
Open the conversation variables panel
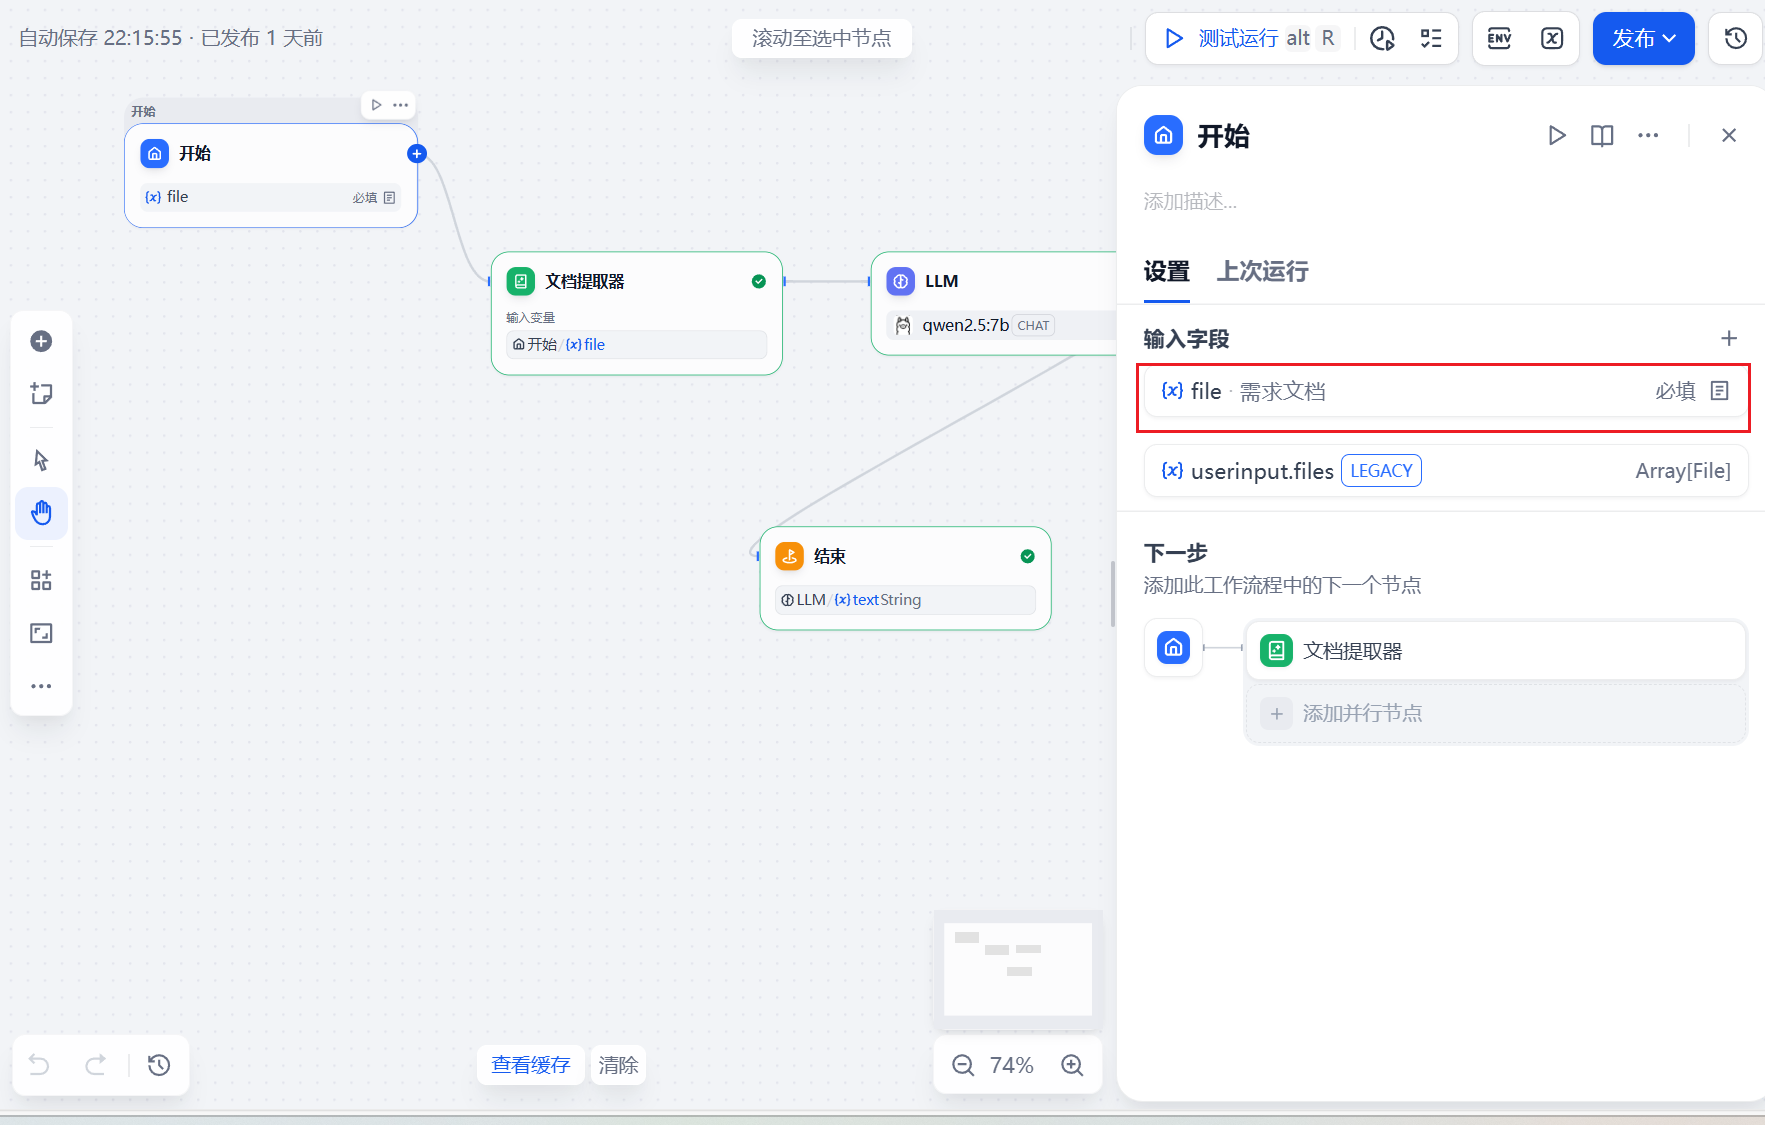(1552, 38)
